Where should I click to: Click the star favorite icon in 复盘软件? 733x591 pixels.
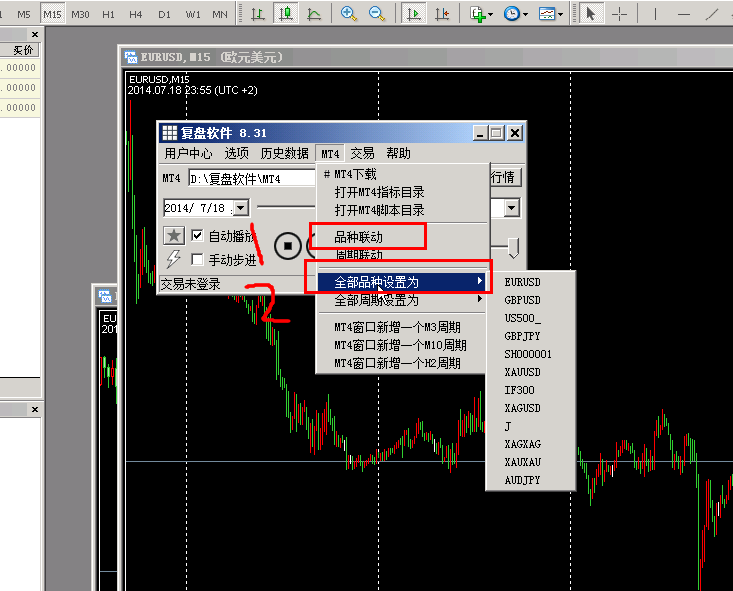pyautogui.click(x=174, y=236)
